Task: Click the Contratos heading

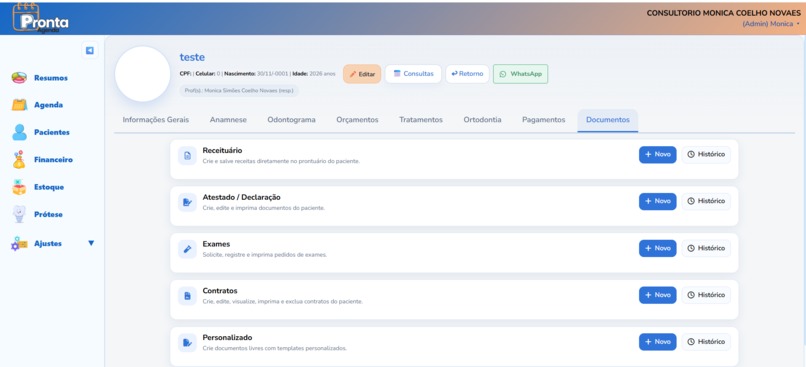Action: tap(220, 291)
